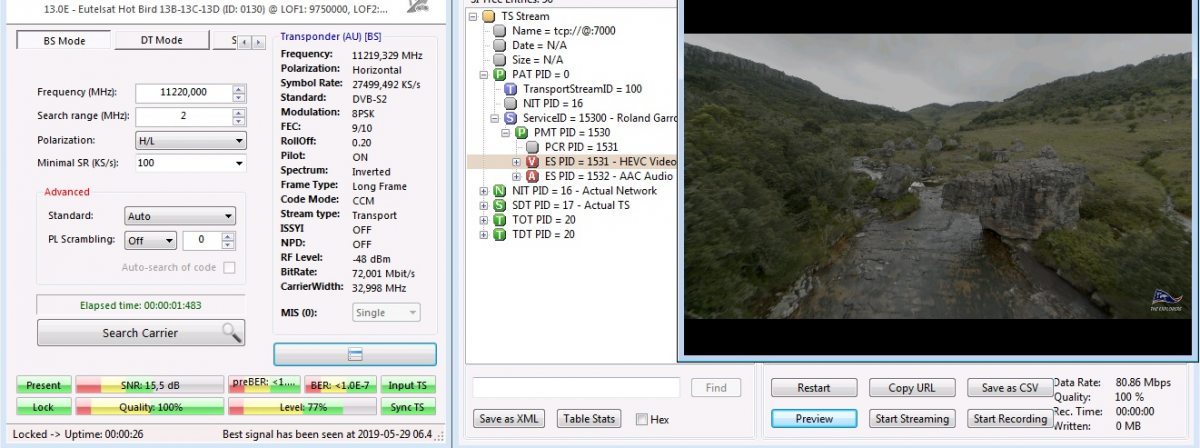
Task: Click the grey icon beside Date = N/A
Action: click(500, 46)
